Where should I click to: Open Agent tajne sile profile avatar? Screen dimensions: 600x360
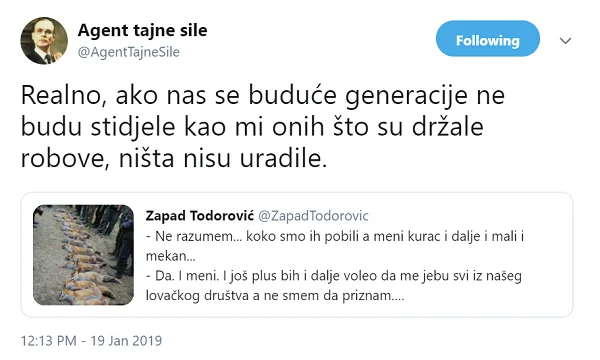coord(44,41)
